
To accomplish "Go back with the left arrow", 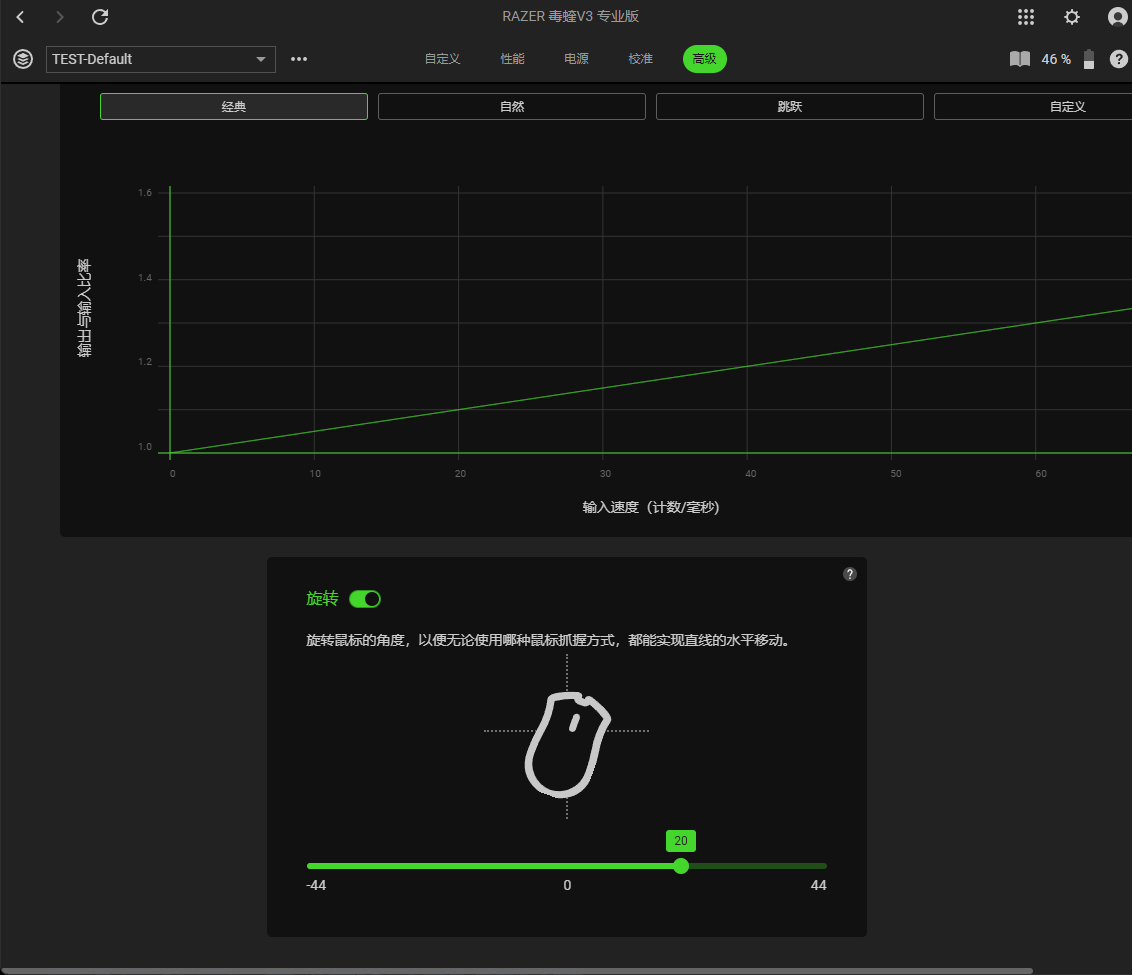I will pyautogui.click(x=20, y=17).
